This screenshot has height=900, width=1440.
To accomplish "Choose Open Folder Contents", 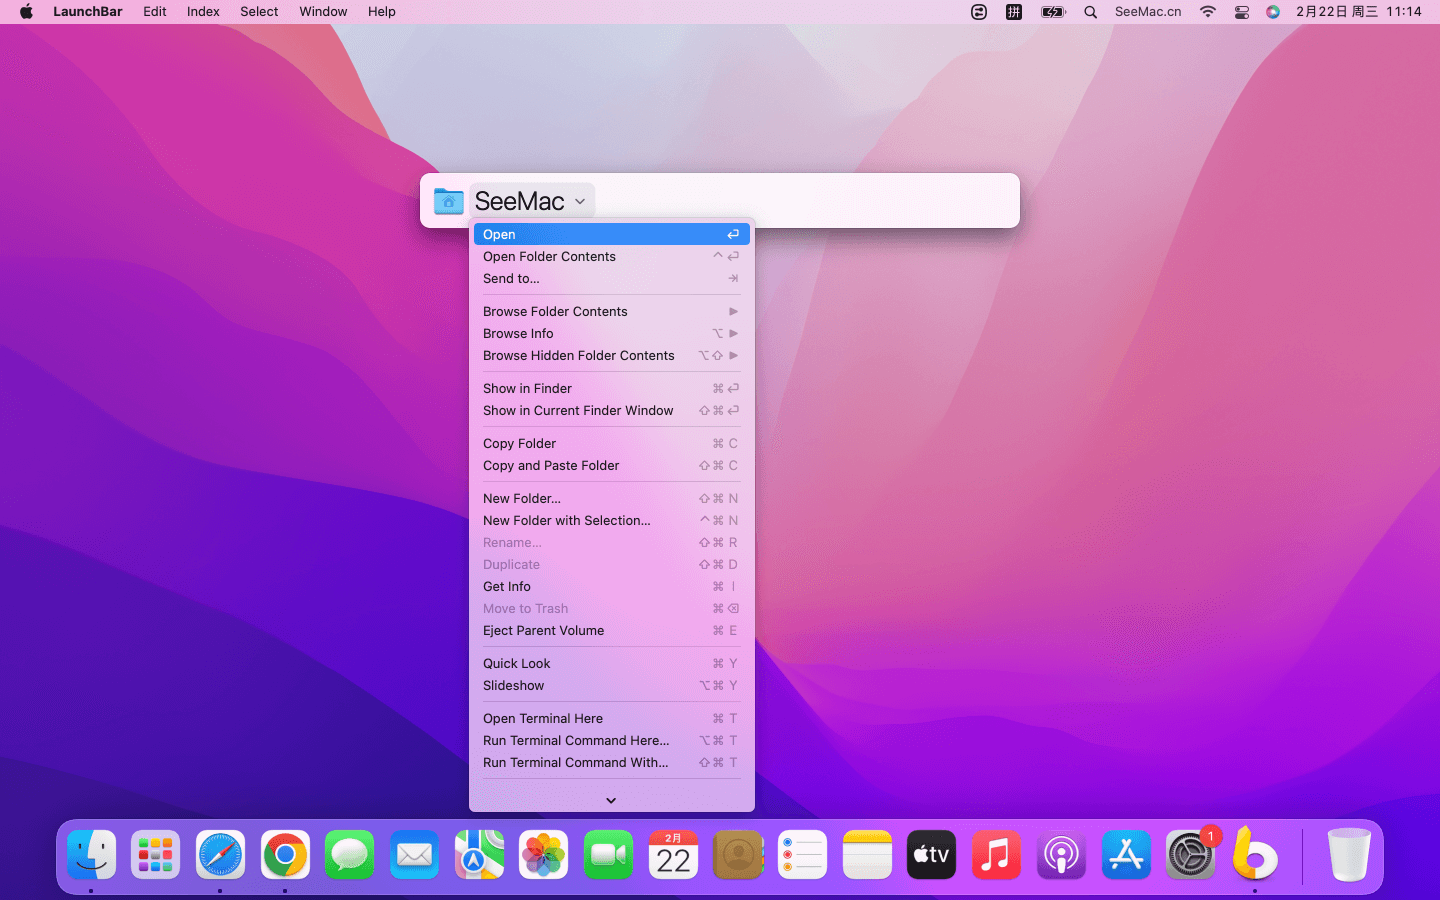I will 611,257.
